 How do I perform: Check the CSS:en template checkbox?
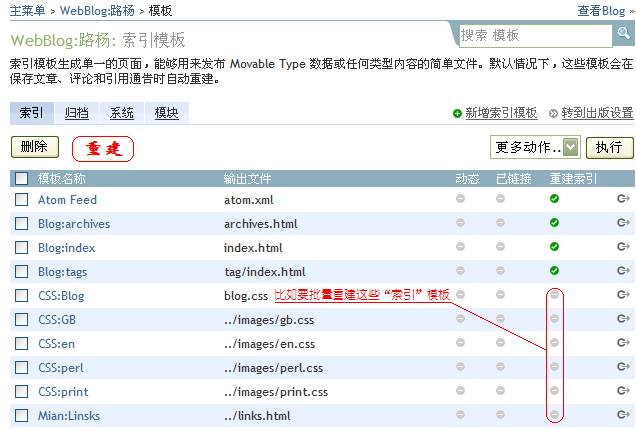point(21,343)
